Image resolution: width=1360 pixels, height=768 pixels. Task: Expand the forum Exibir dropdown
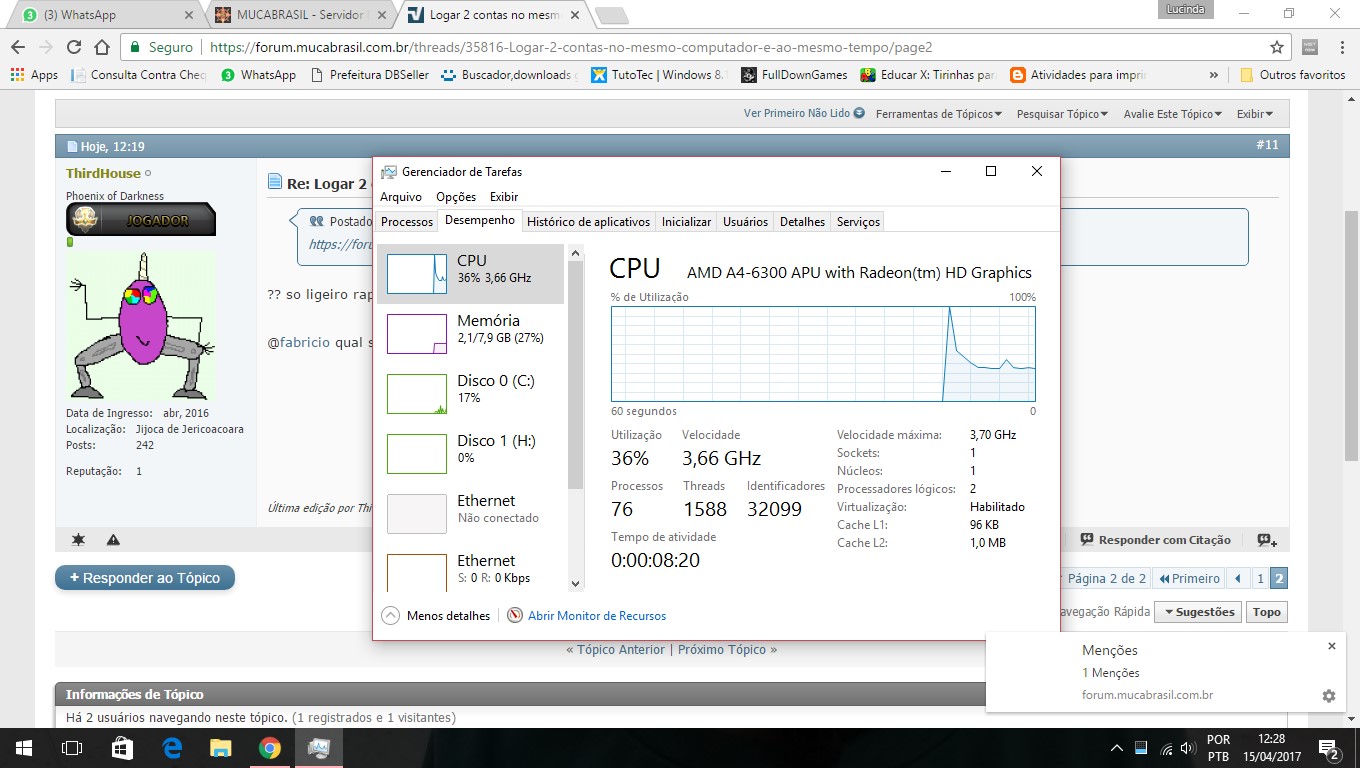[1255, 114]
